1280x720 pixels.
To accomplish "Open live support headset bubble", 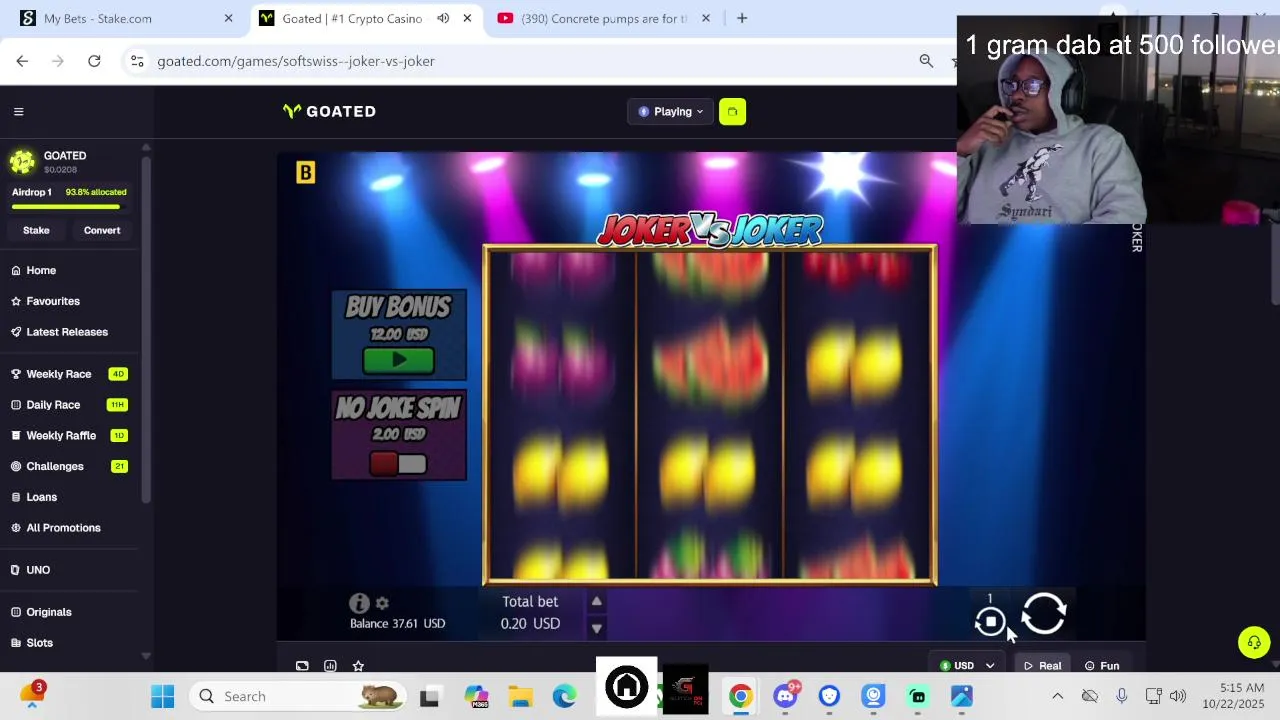I will coord(1254,642).
